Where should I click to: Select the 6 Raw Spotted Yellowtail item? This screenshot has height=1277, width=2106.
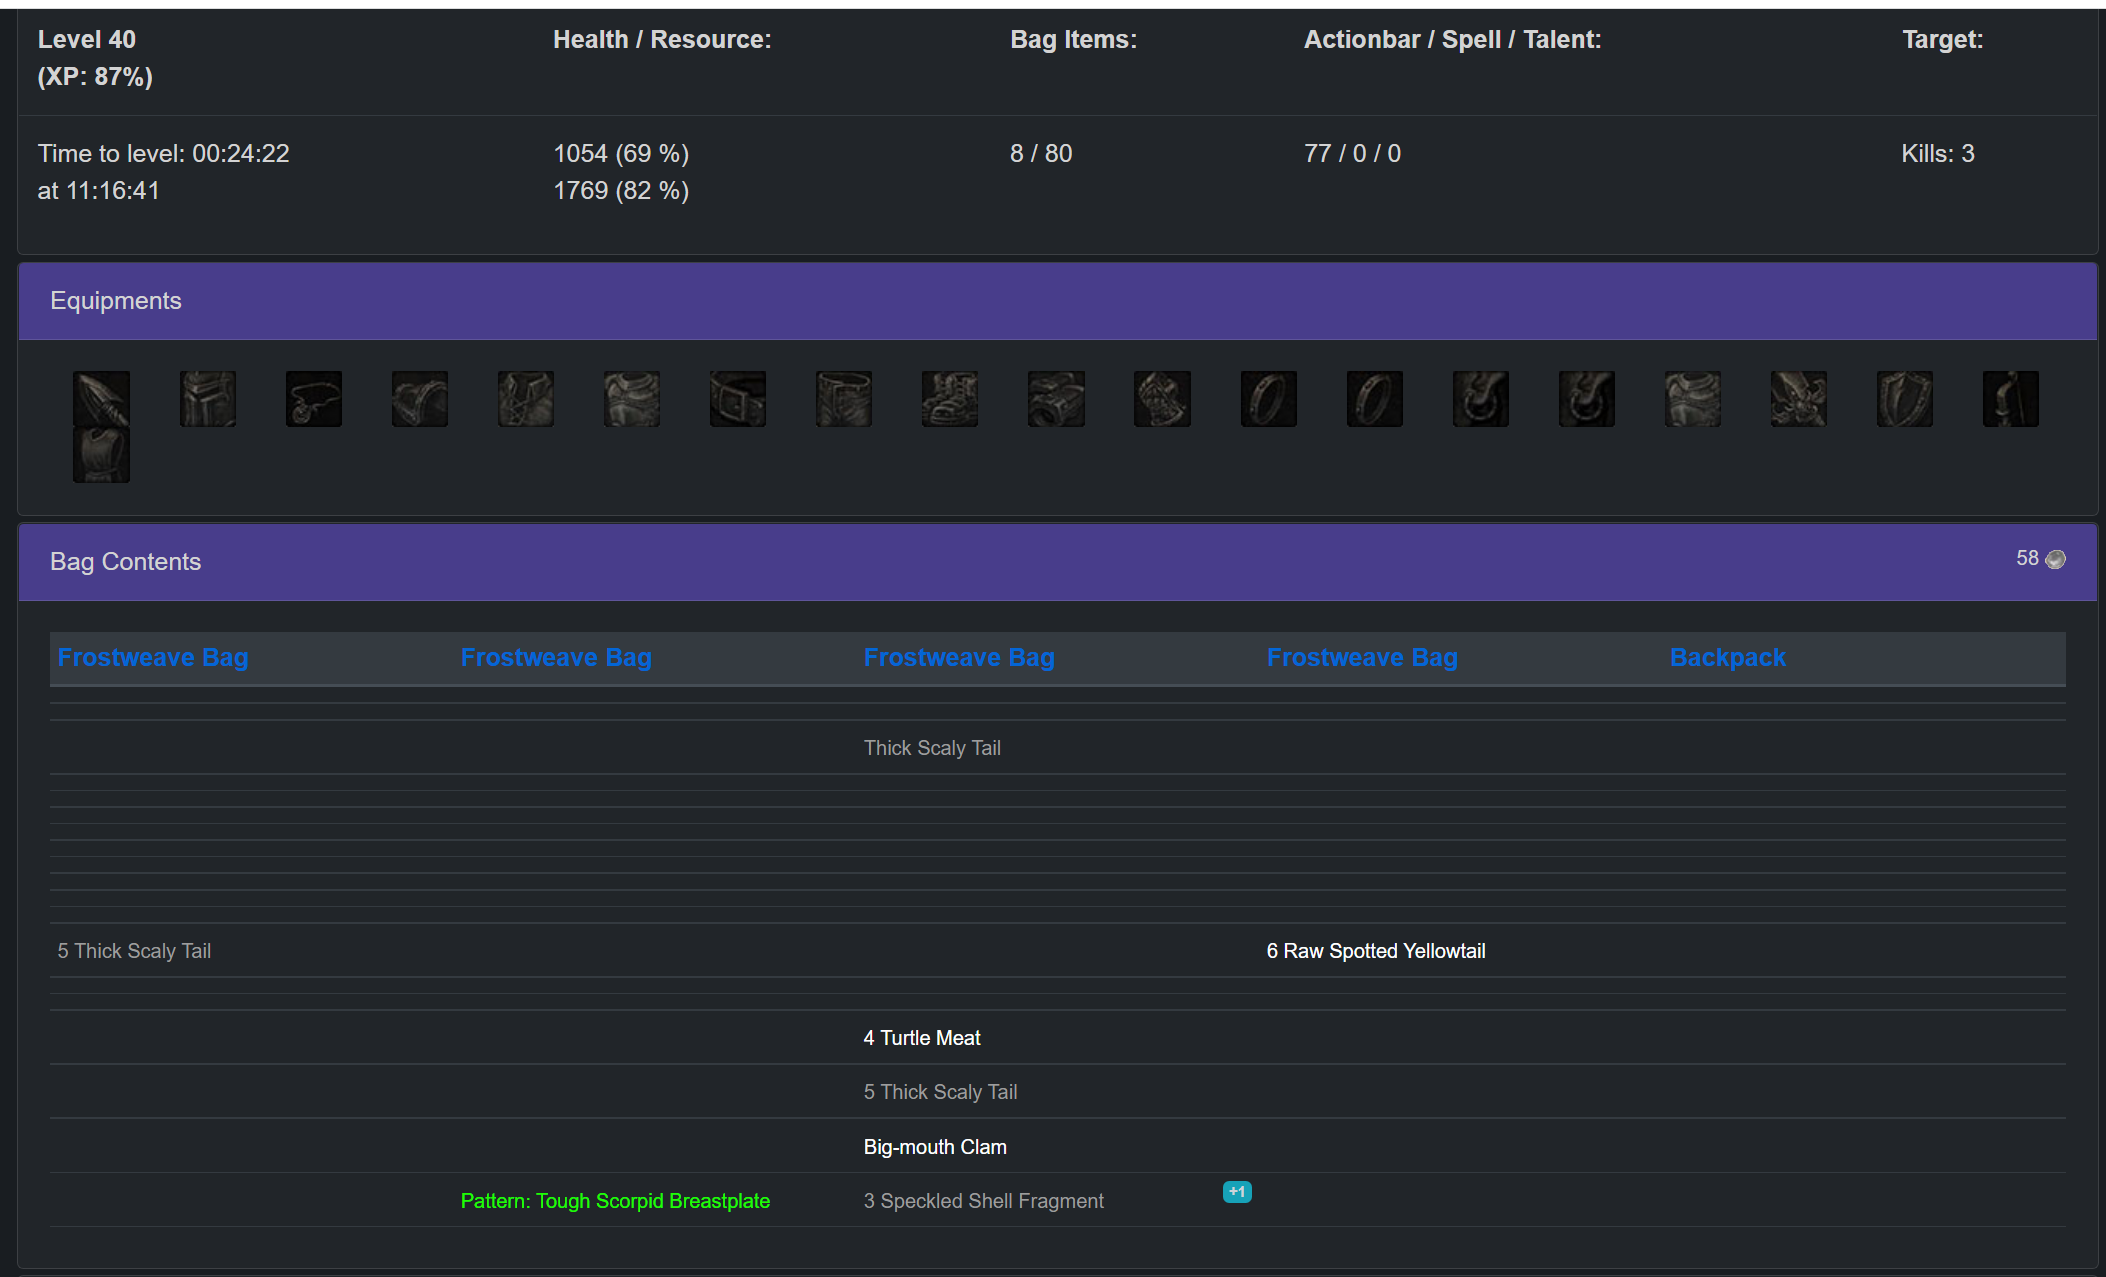tap(1375, 950)
